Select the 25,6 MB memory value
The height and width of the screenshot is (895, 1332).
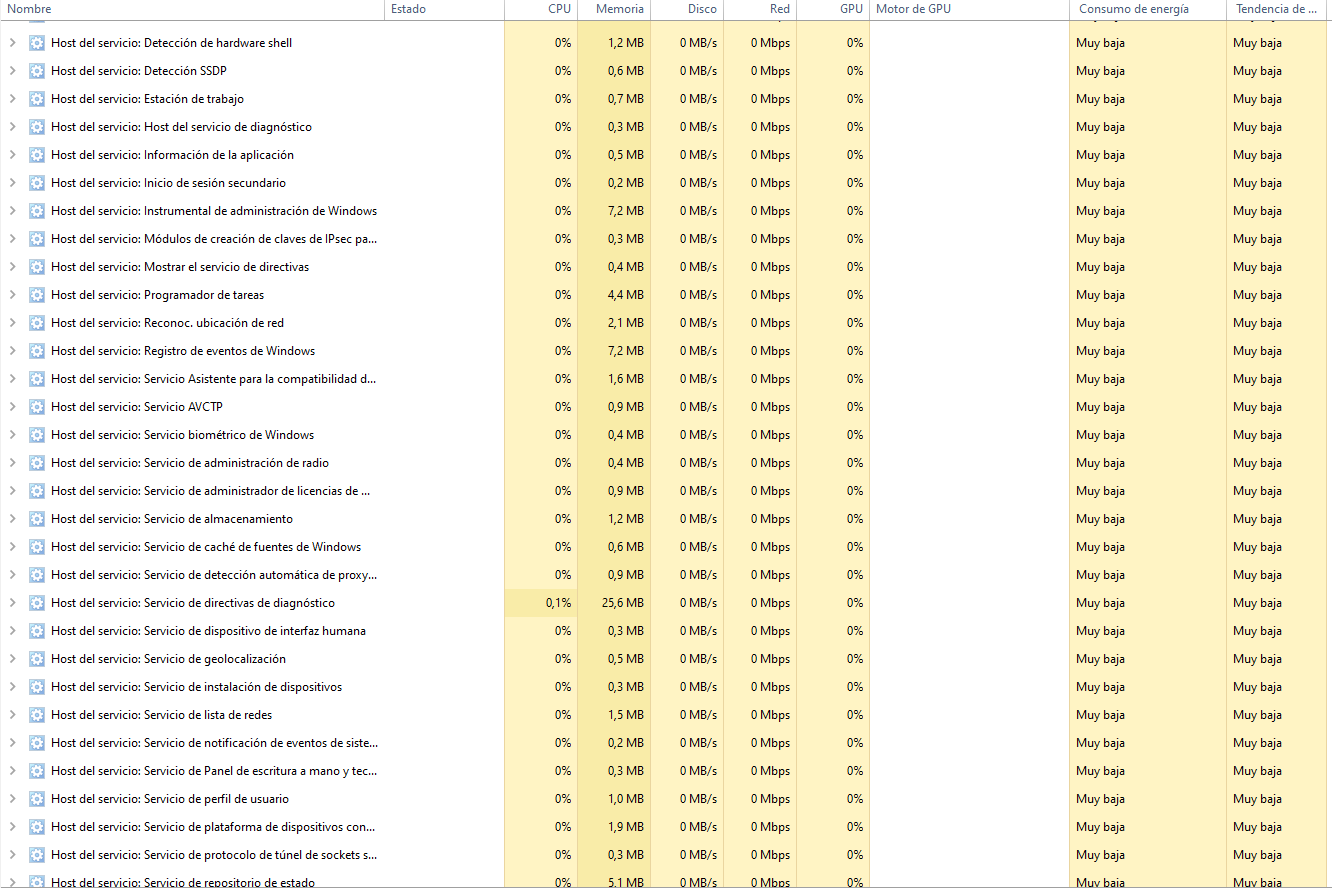click(x=622, y=603)
